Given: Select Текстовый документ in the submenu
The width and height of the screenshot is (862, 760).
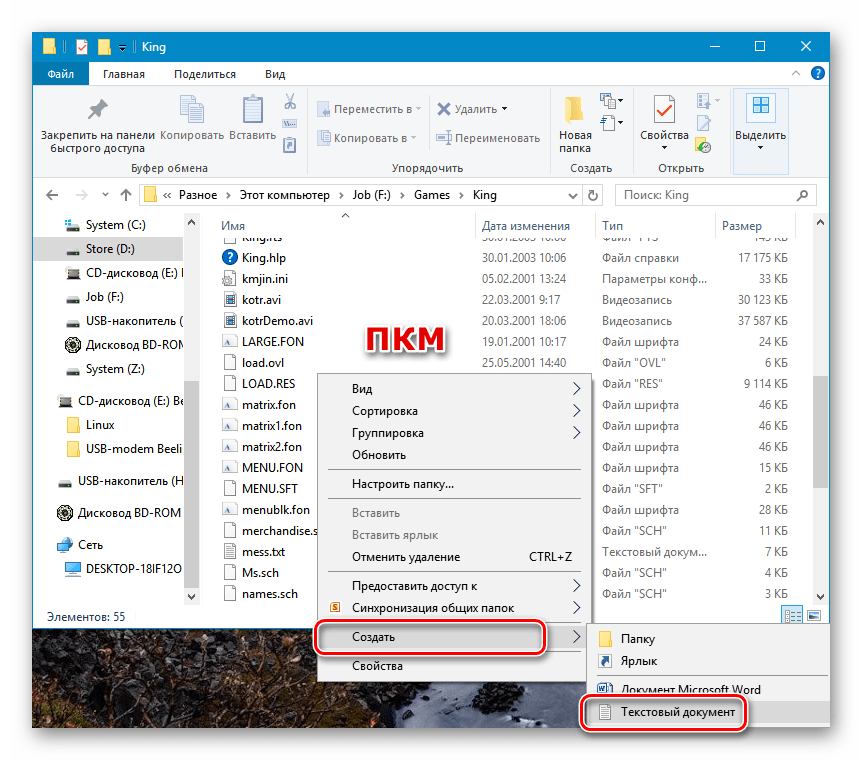Looking at the screenshot, I should pos(678,713).
